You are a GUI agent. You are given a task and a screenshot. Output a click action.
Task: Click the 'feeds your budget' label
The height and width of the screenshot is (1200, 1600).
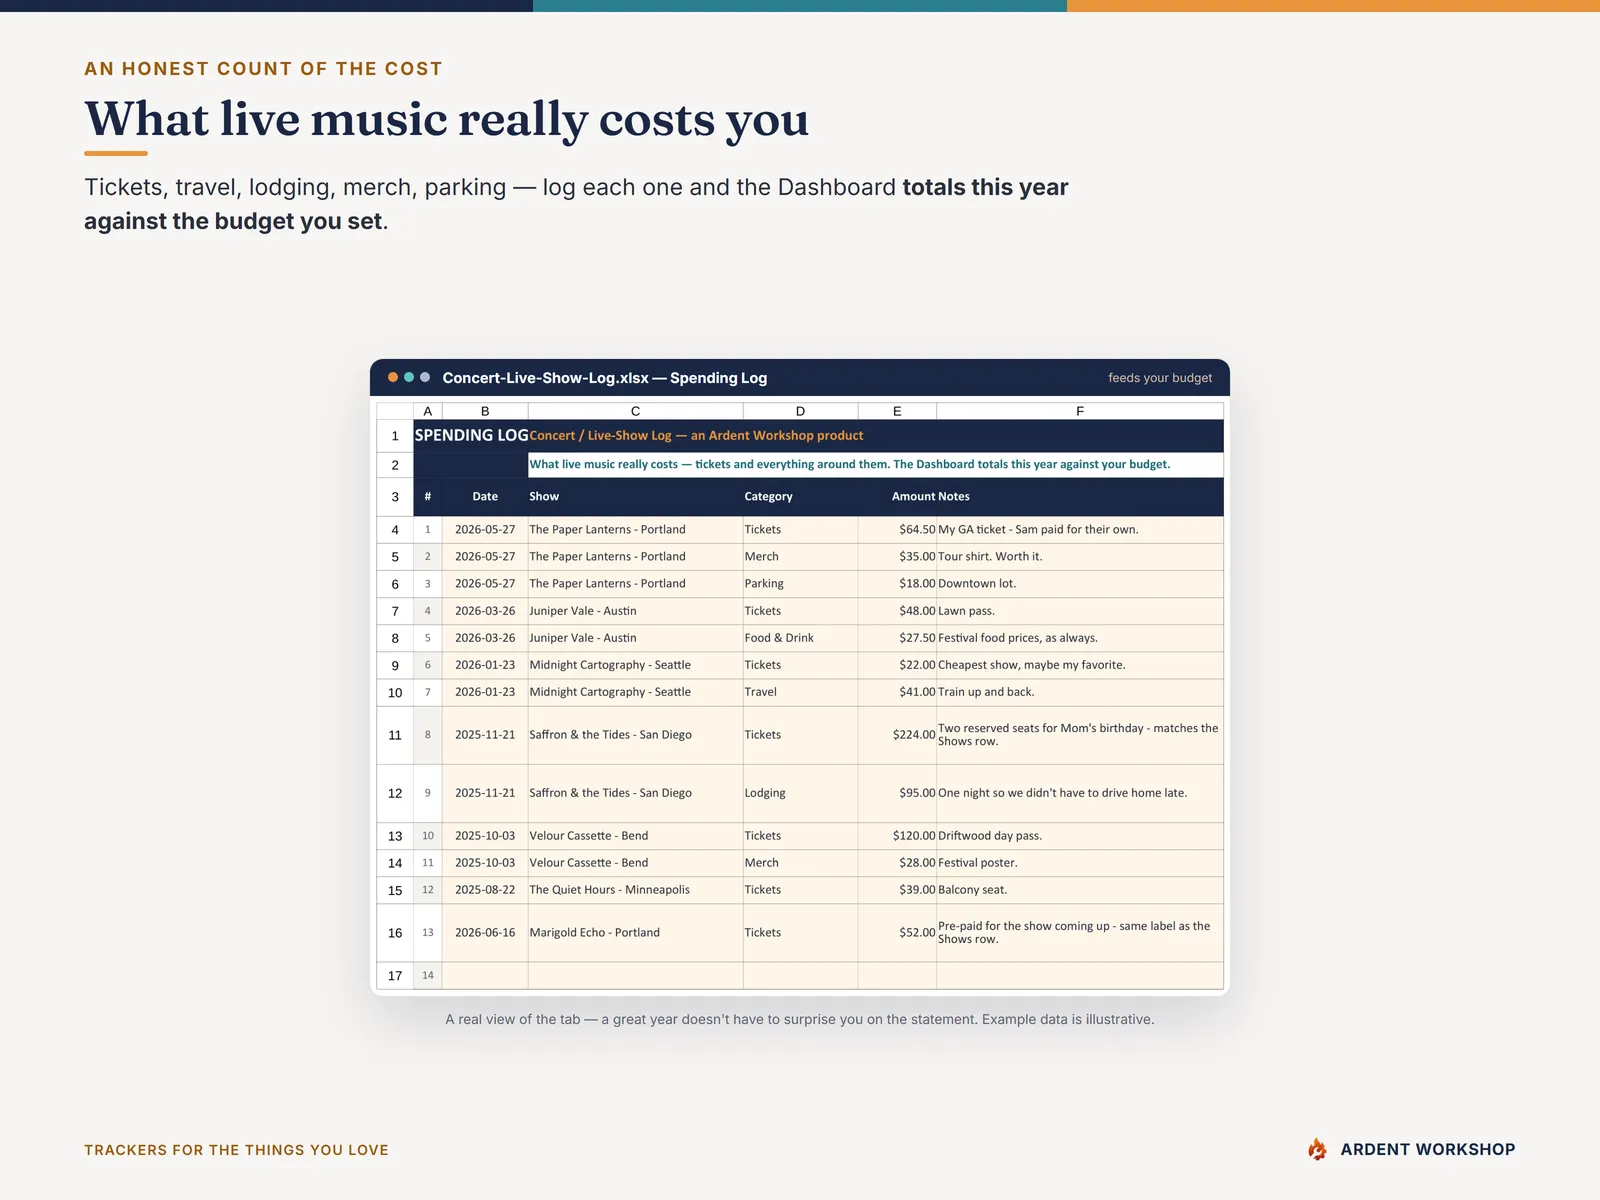(1160, 378)
